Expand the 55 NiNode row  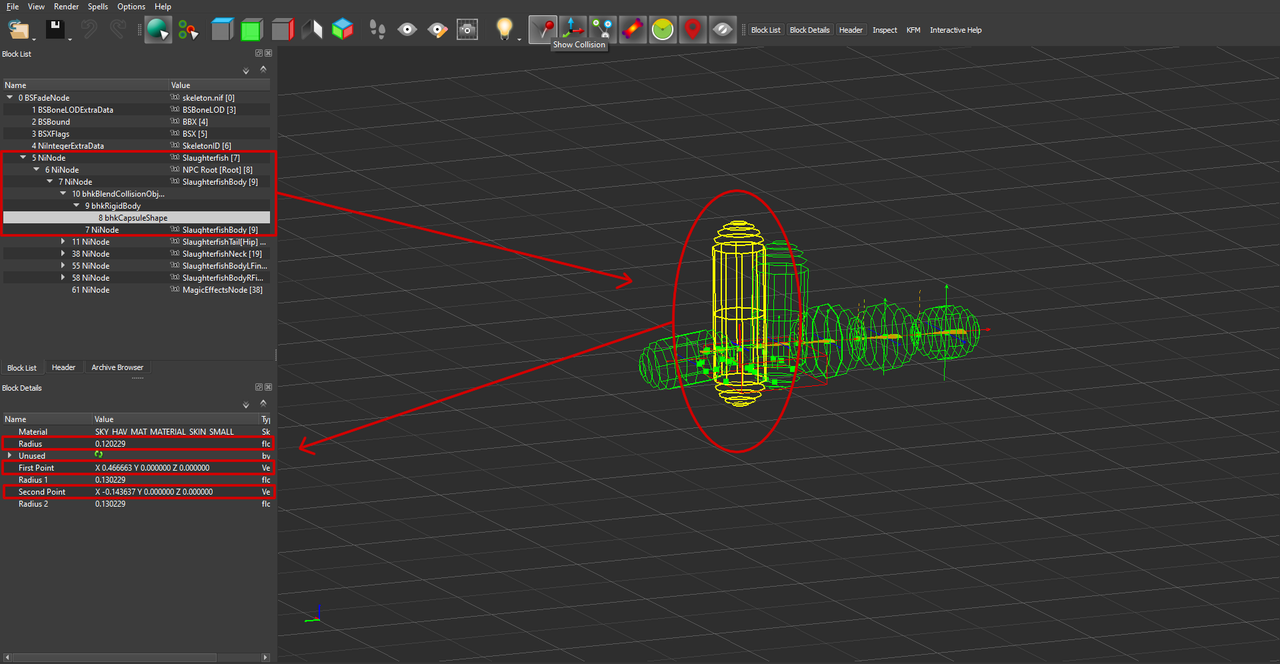63,266
